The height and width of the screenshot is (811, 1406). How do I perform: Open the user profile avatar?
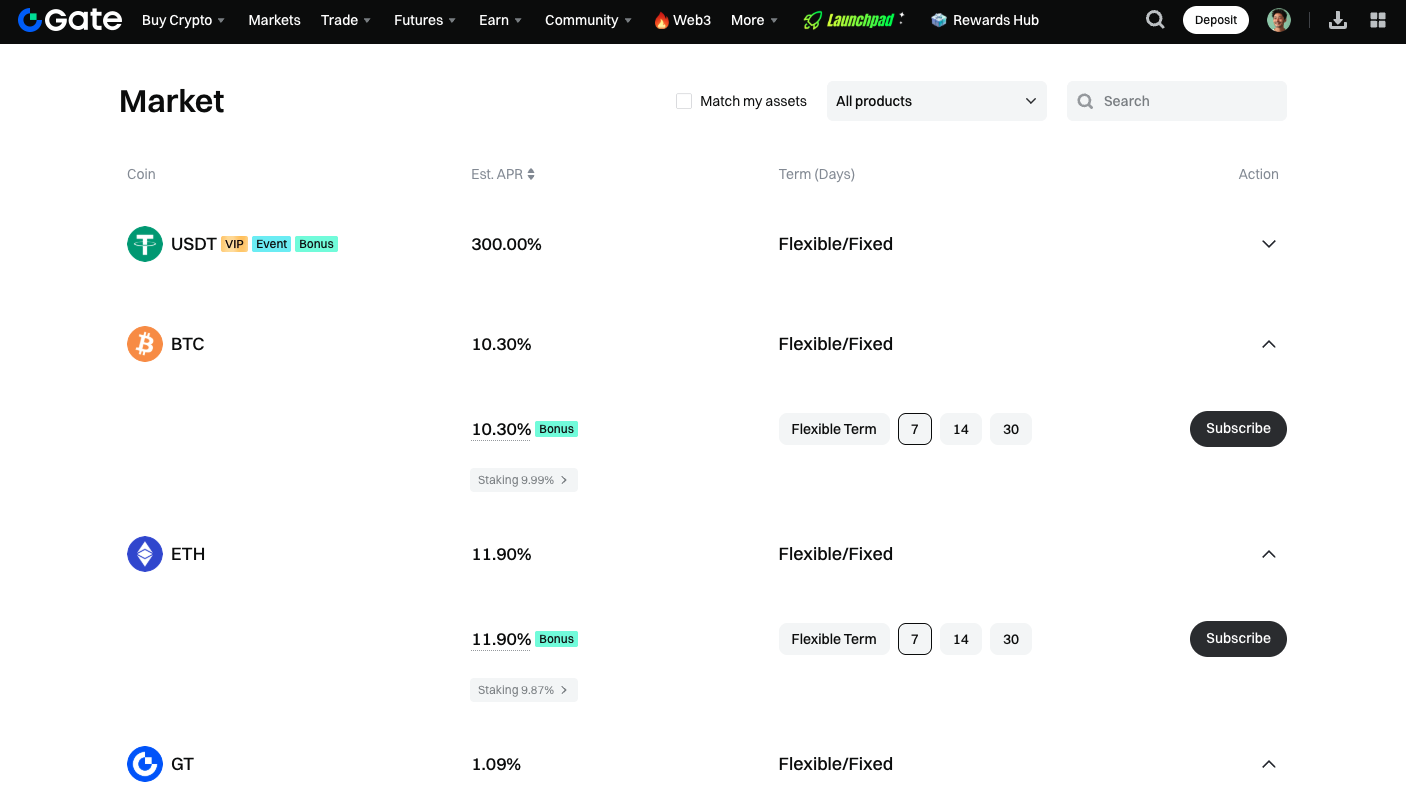1278,20
